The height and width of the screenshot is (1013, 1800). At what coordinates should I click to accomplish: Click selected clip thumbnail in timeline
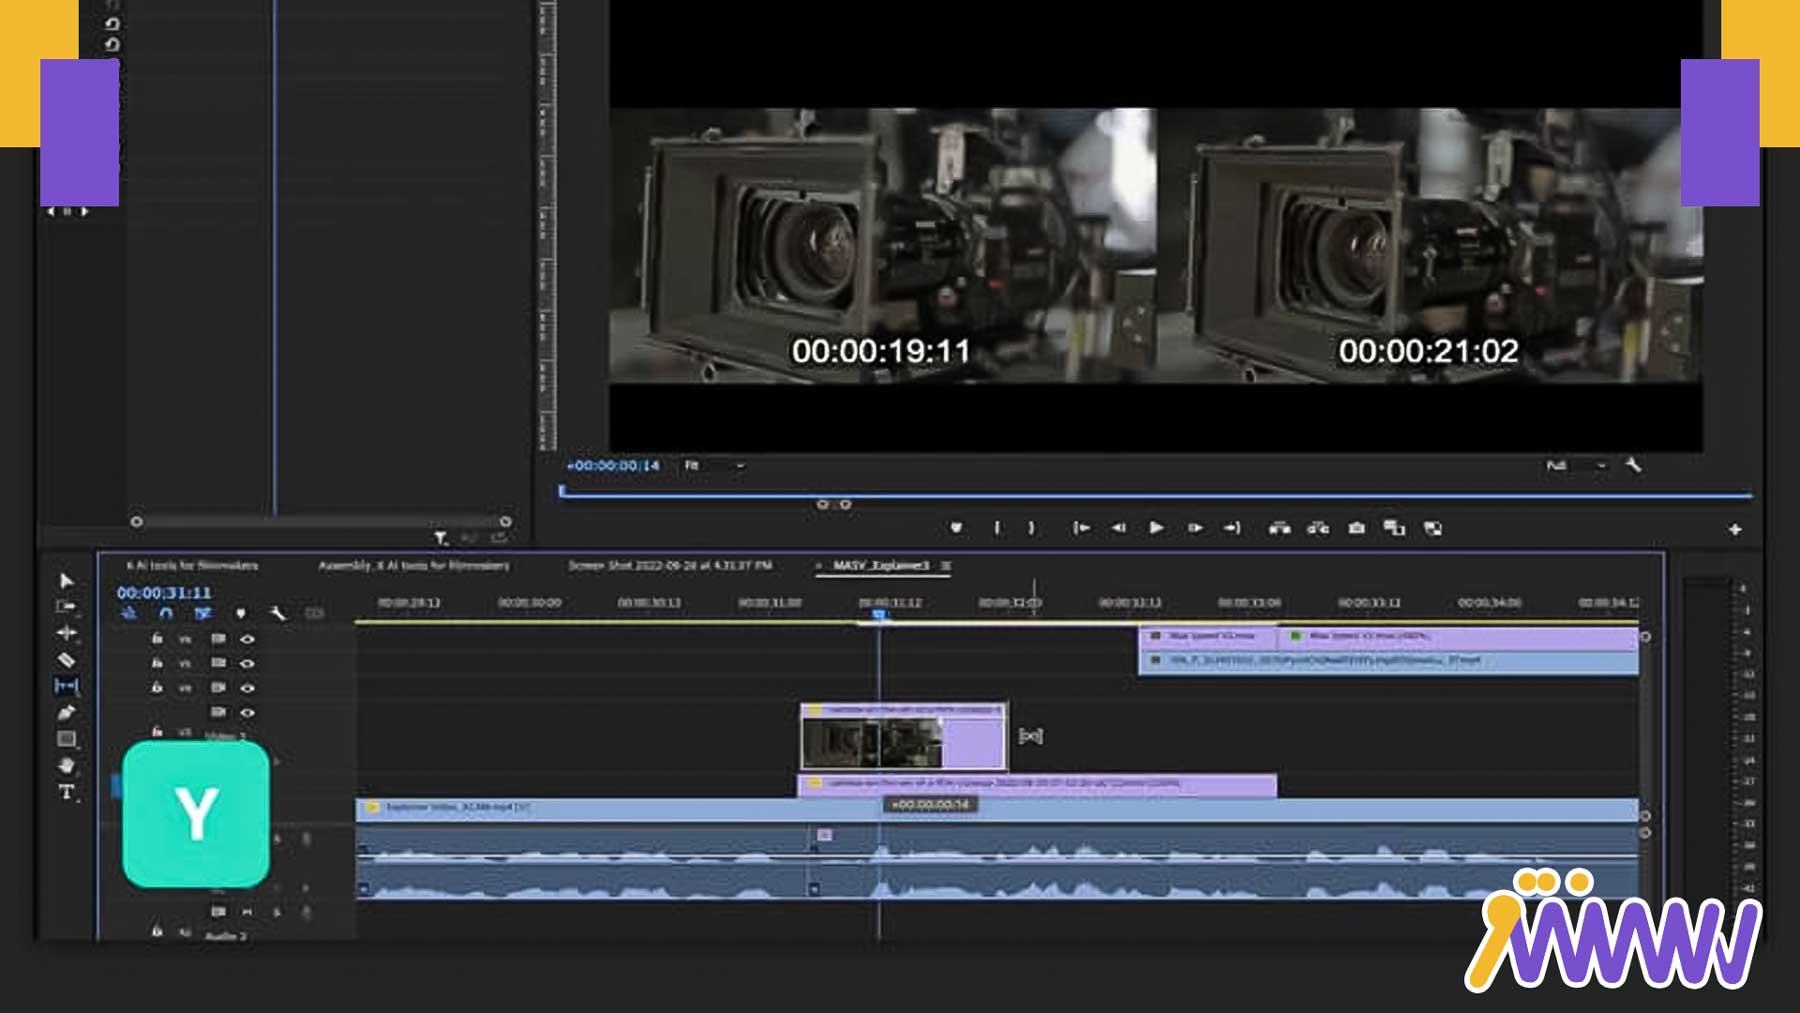click(x=872, y=743)
